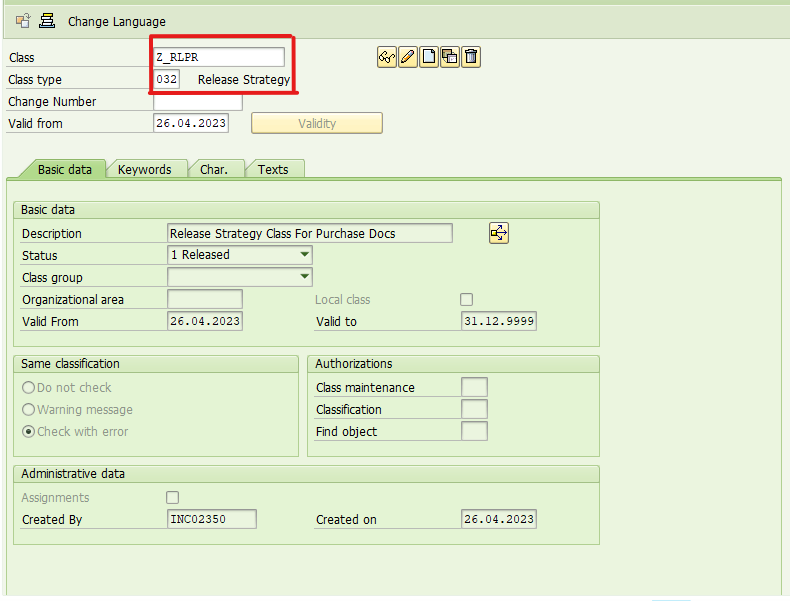
Task: Click the Created By field INC02350
Action: click(212, 519)
